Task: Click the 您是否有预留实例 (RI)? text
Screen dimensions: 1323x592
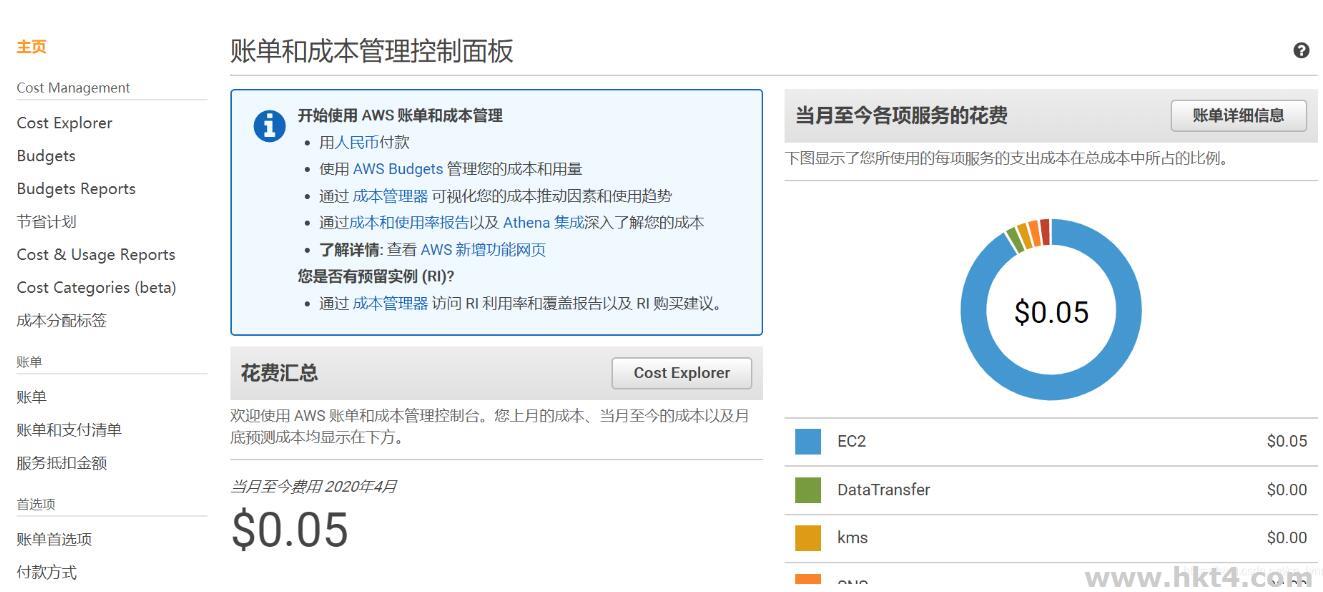Action: point(375,276)
